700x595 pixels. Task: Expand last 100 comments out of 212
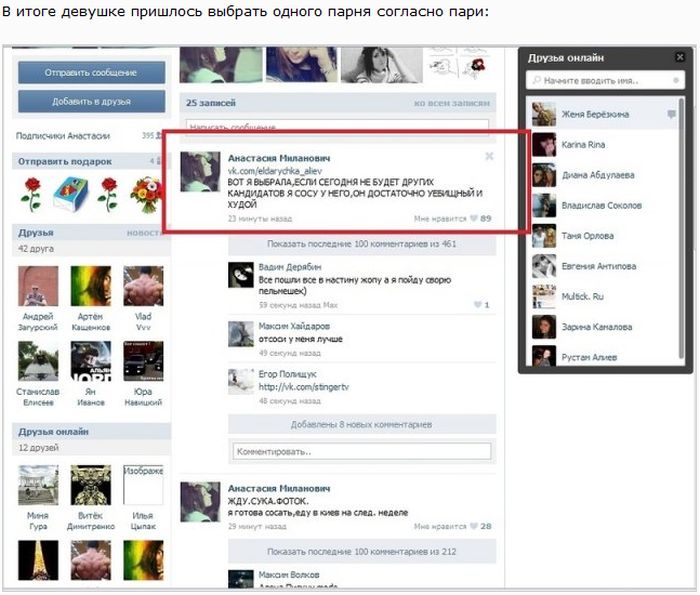pos(361,551)
